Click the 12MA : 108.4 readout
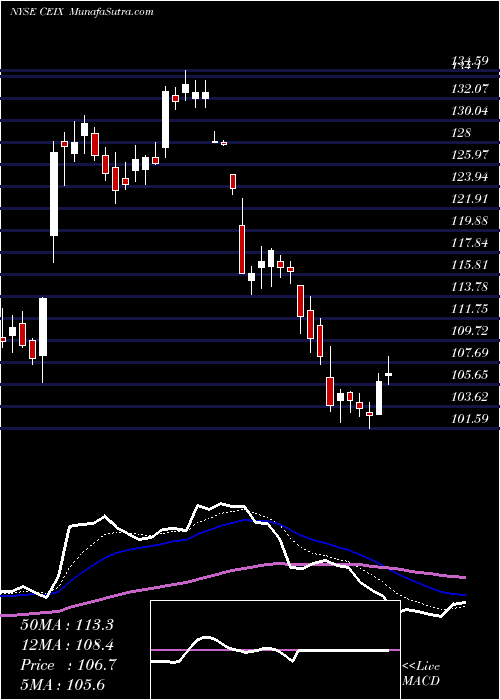Screen dimensions: 500x700 (67, 645)
